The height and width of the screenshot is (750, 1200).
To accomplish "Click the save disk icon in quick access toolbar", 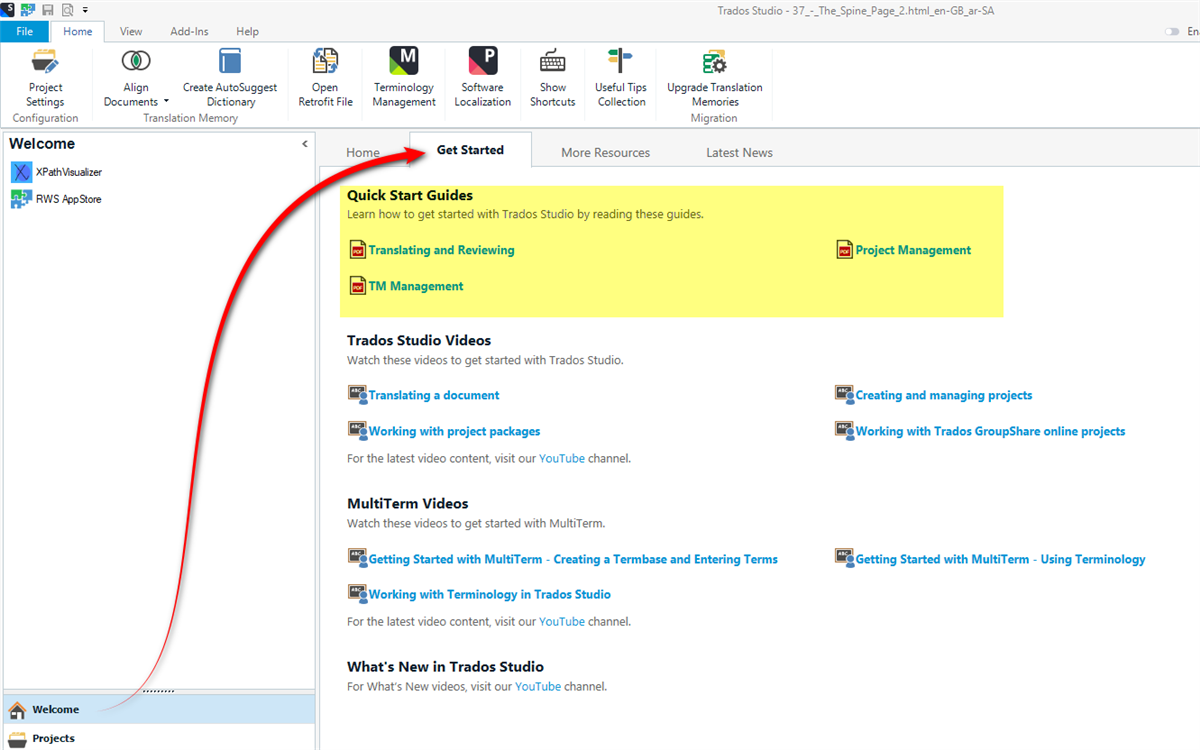I will pos(48,9).
